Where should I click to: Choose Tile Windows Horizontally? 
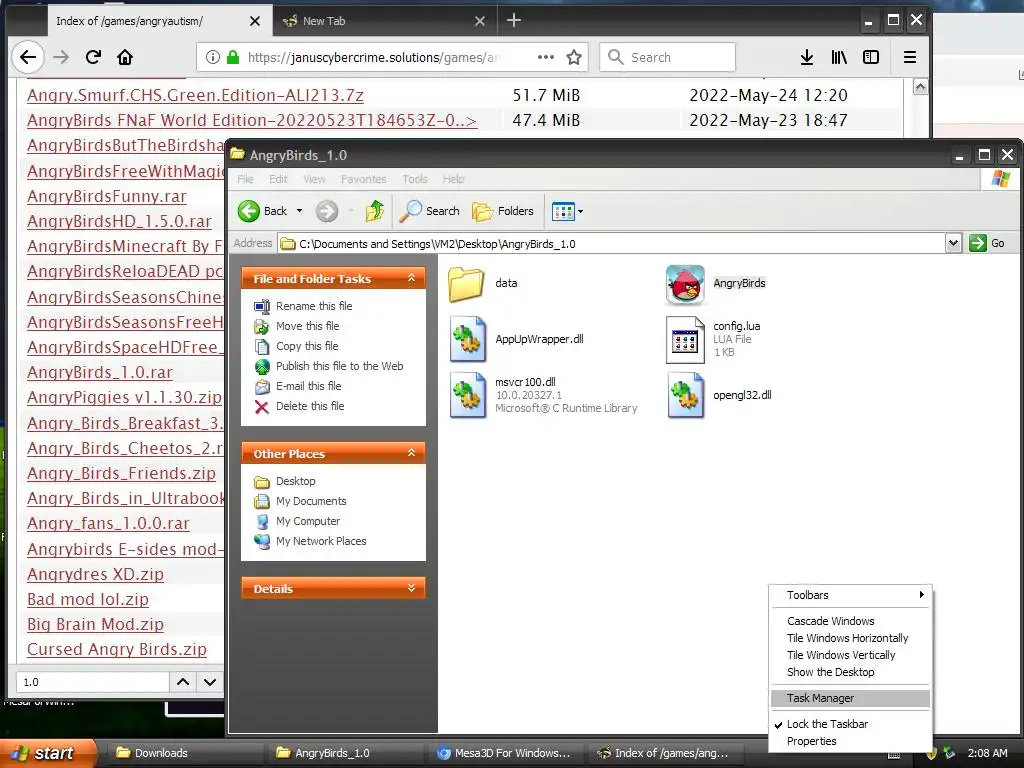pos(850,638)
